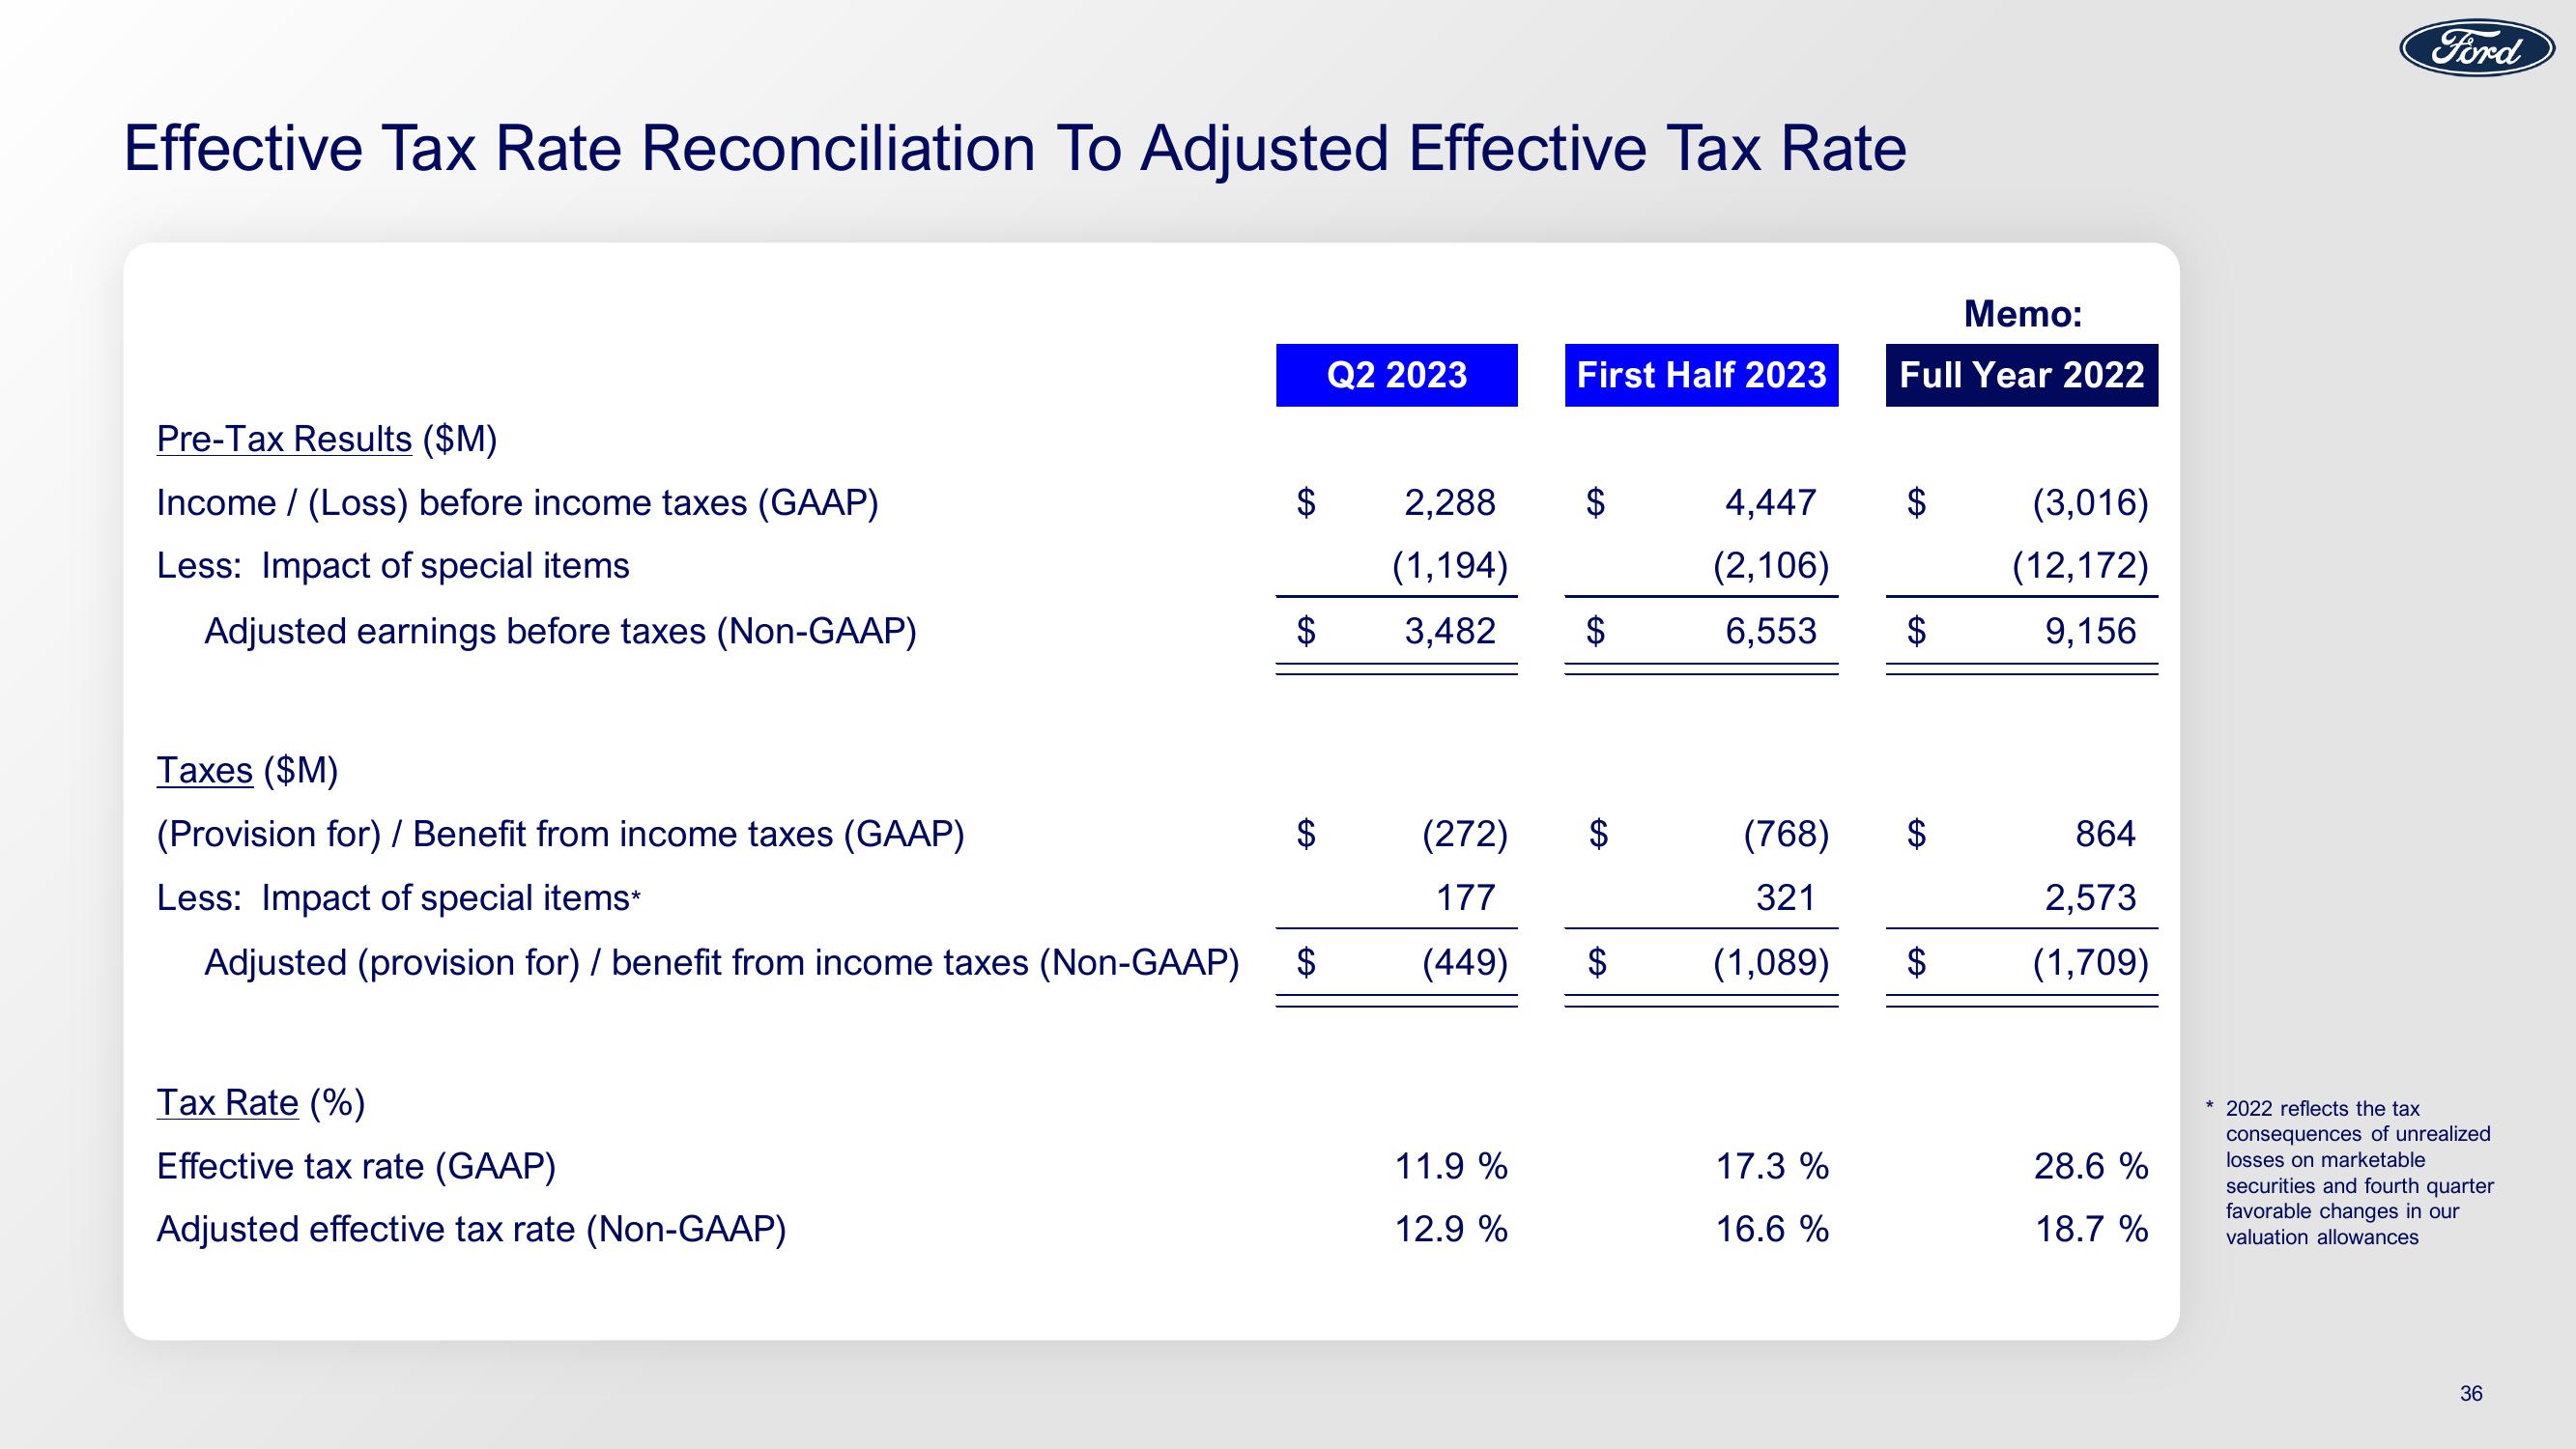Viewport: 2576px width, 1449px height.
Task: Click the 4,447 First Half 2023 value
Action: 1771,502
